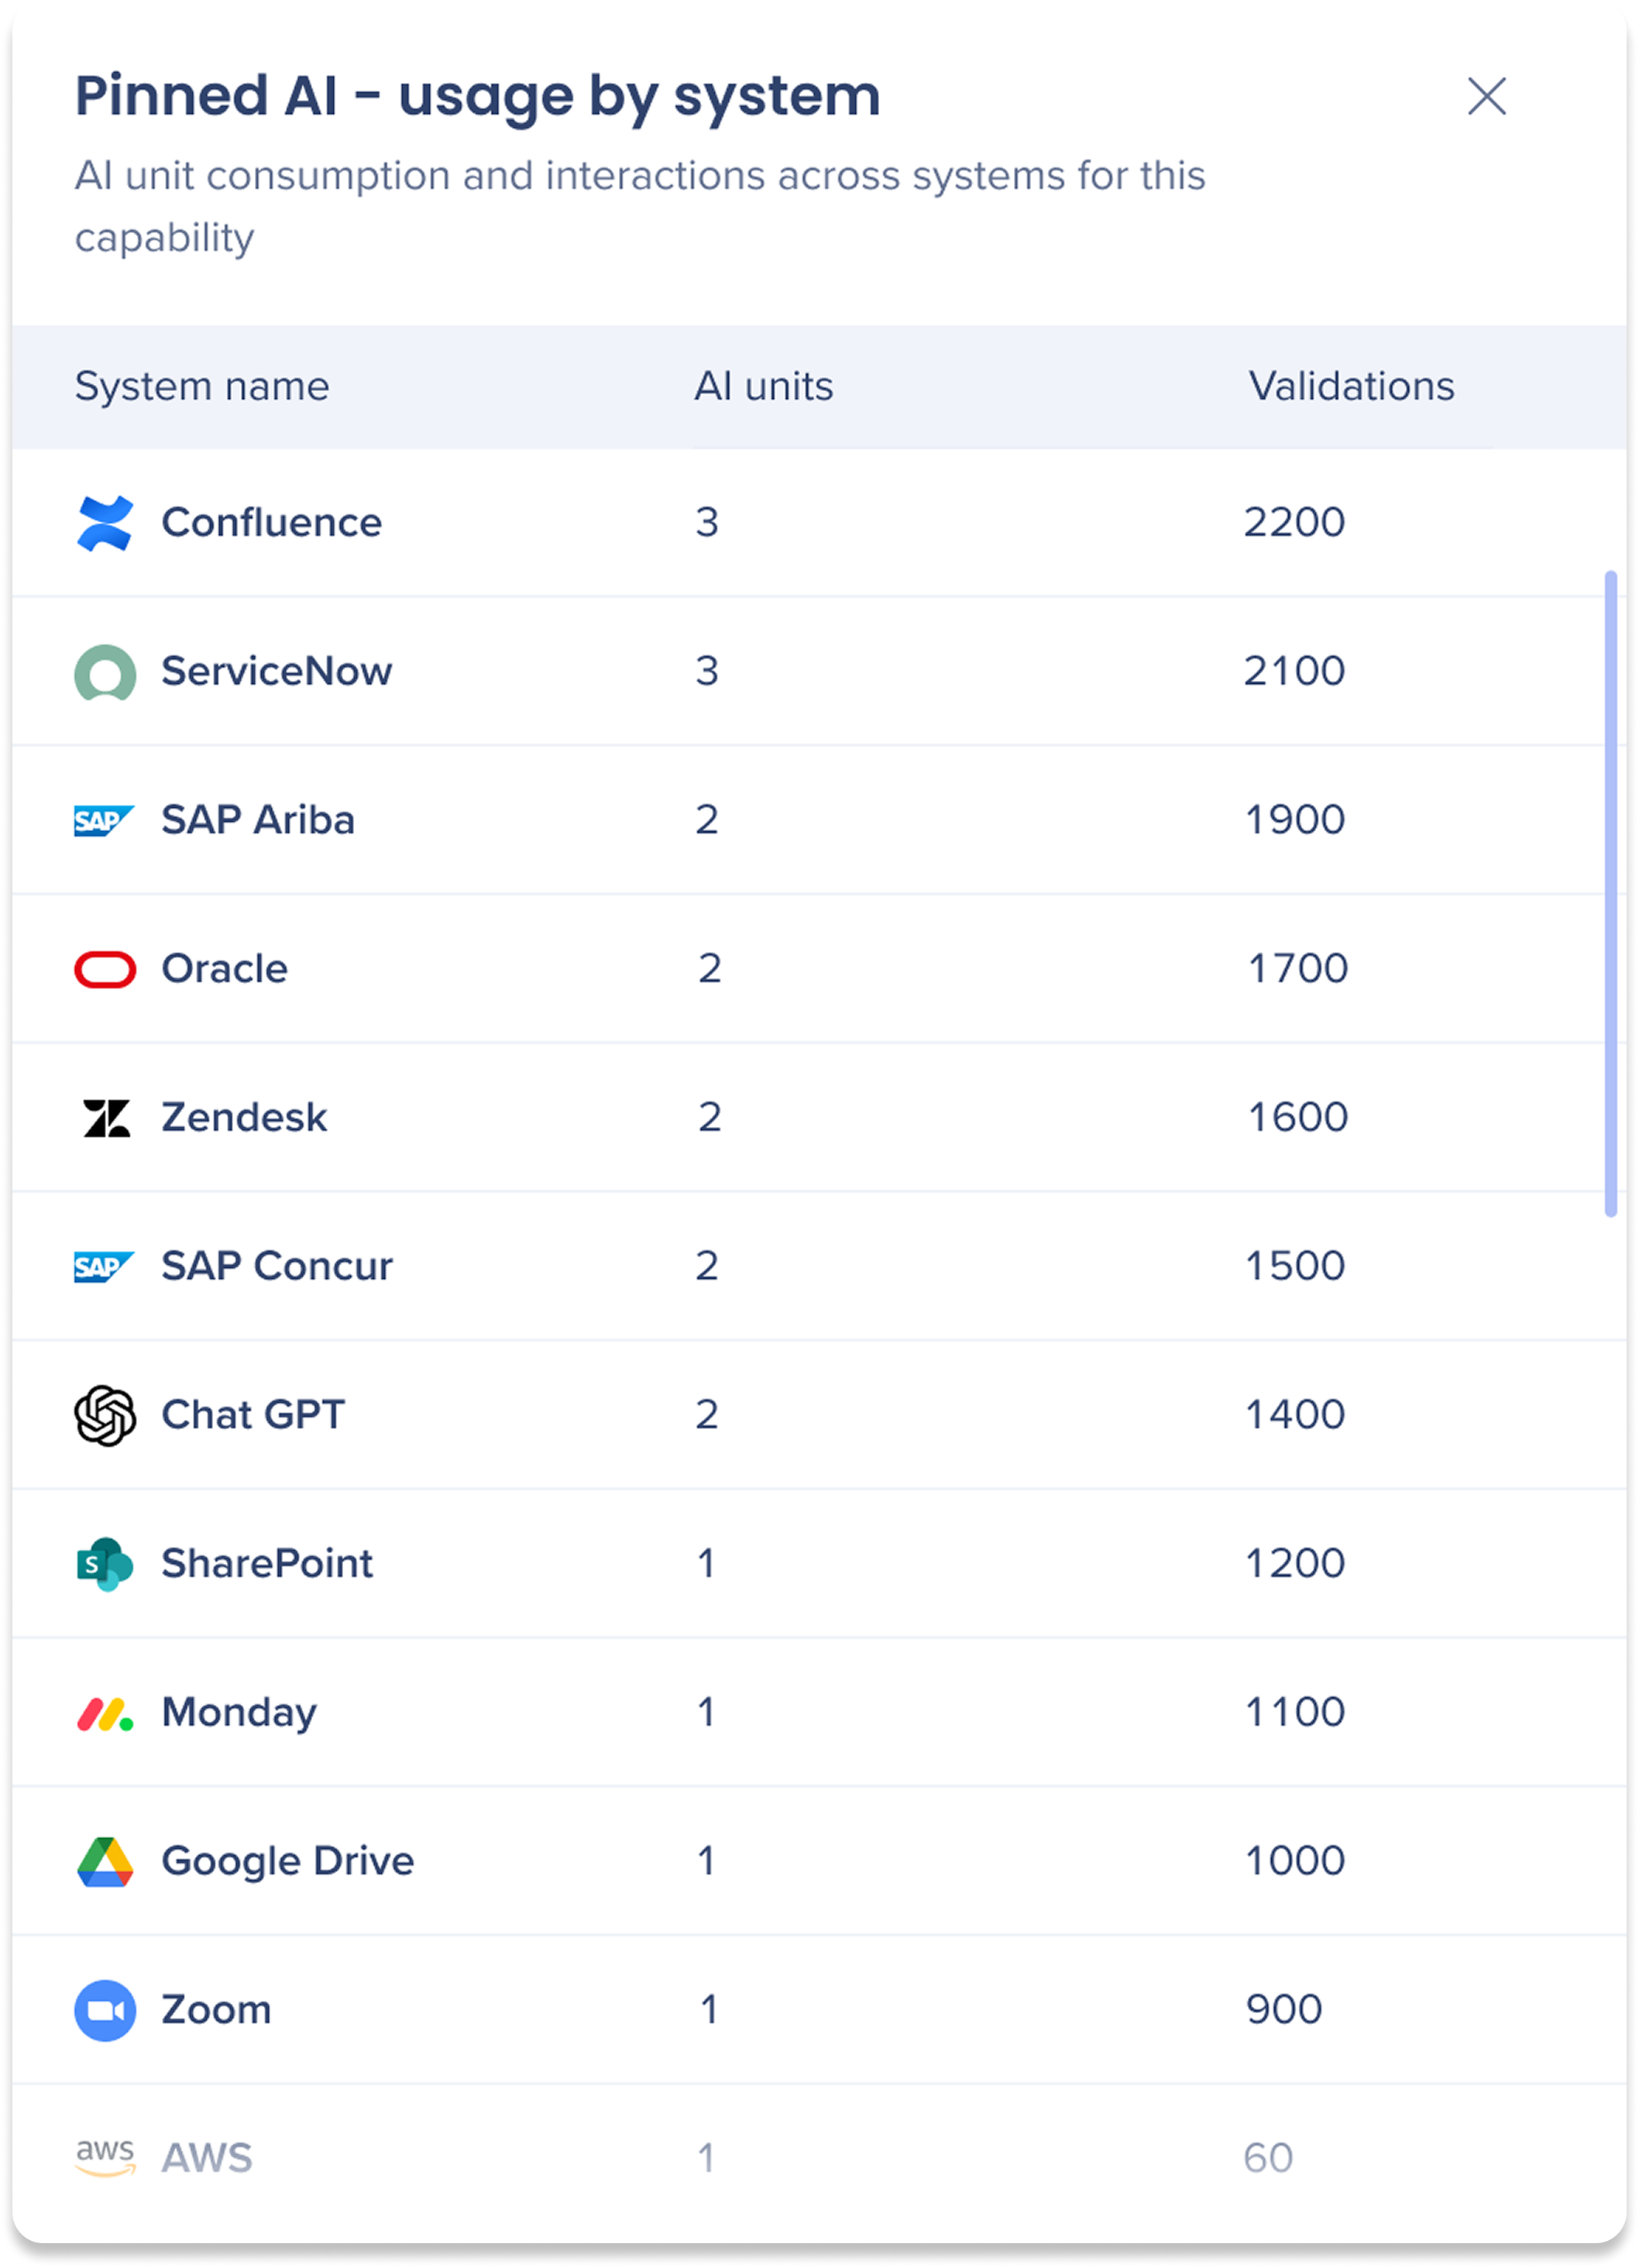Click the AI units value for ServiceNow
Image resolution: width=1639 pixels, height=2268 pixels.
(707, 671)
